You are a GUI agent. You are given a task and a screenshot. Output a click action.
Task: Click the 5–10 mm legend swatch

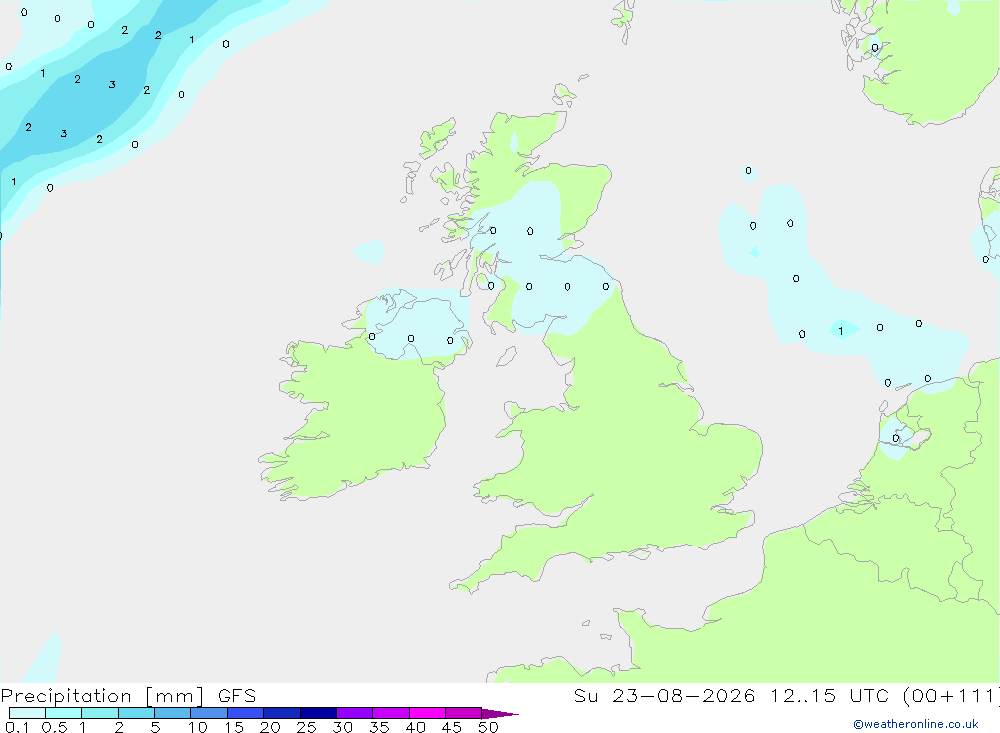[x=173, y=713]
